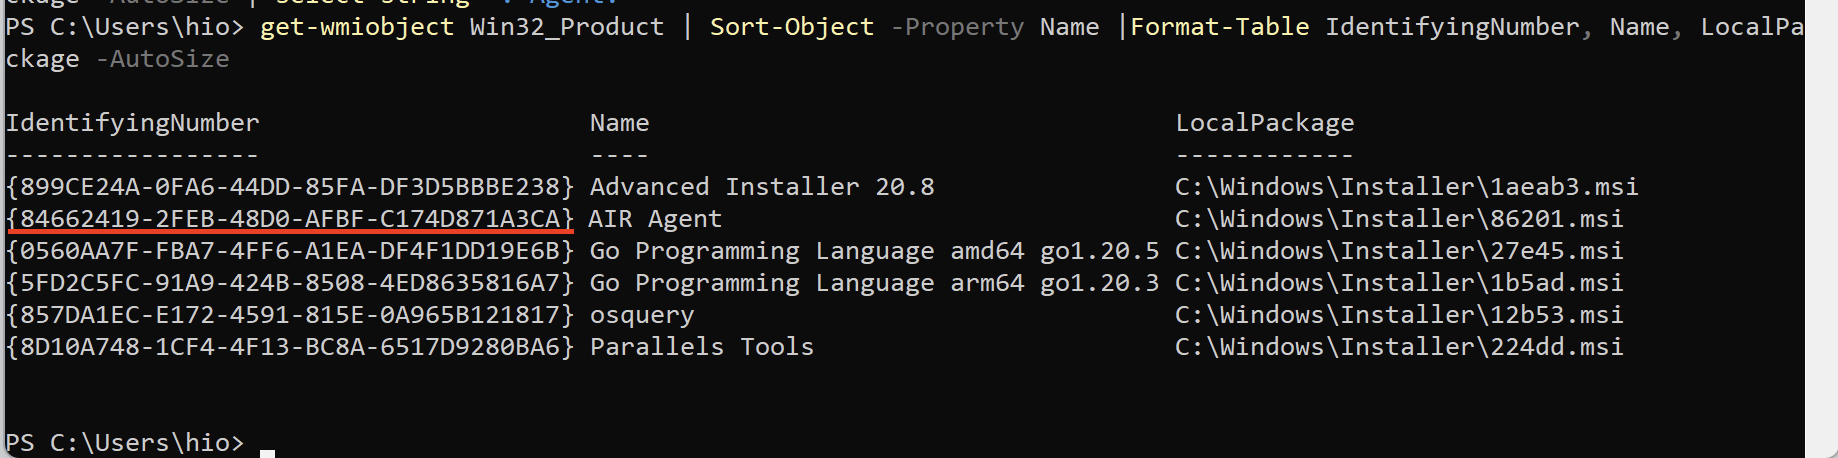Click the terminal's vertical scrollbar
The height and width of the screenshot is (458, 1838).
[1821, 229]
